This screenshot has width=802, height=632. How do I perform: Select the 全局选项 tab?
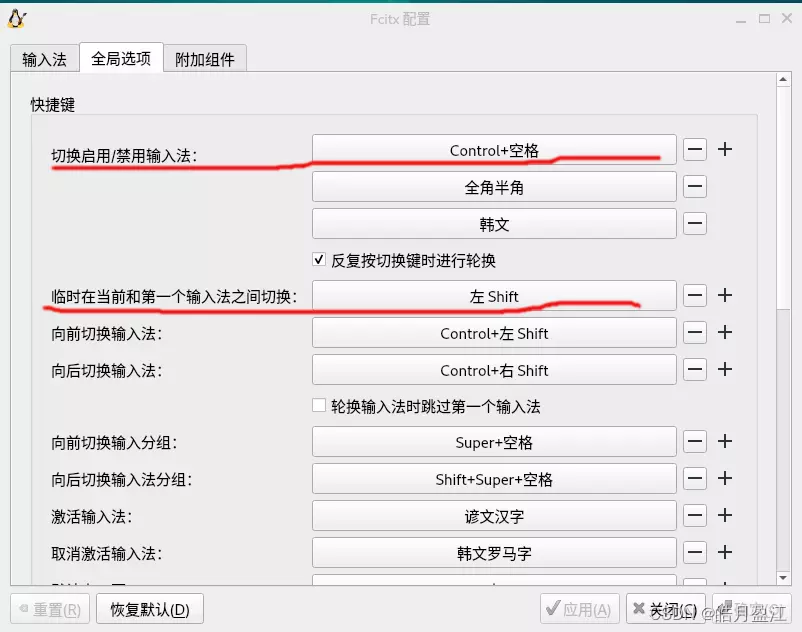[121, 58]
